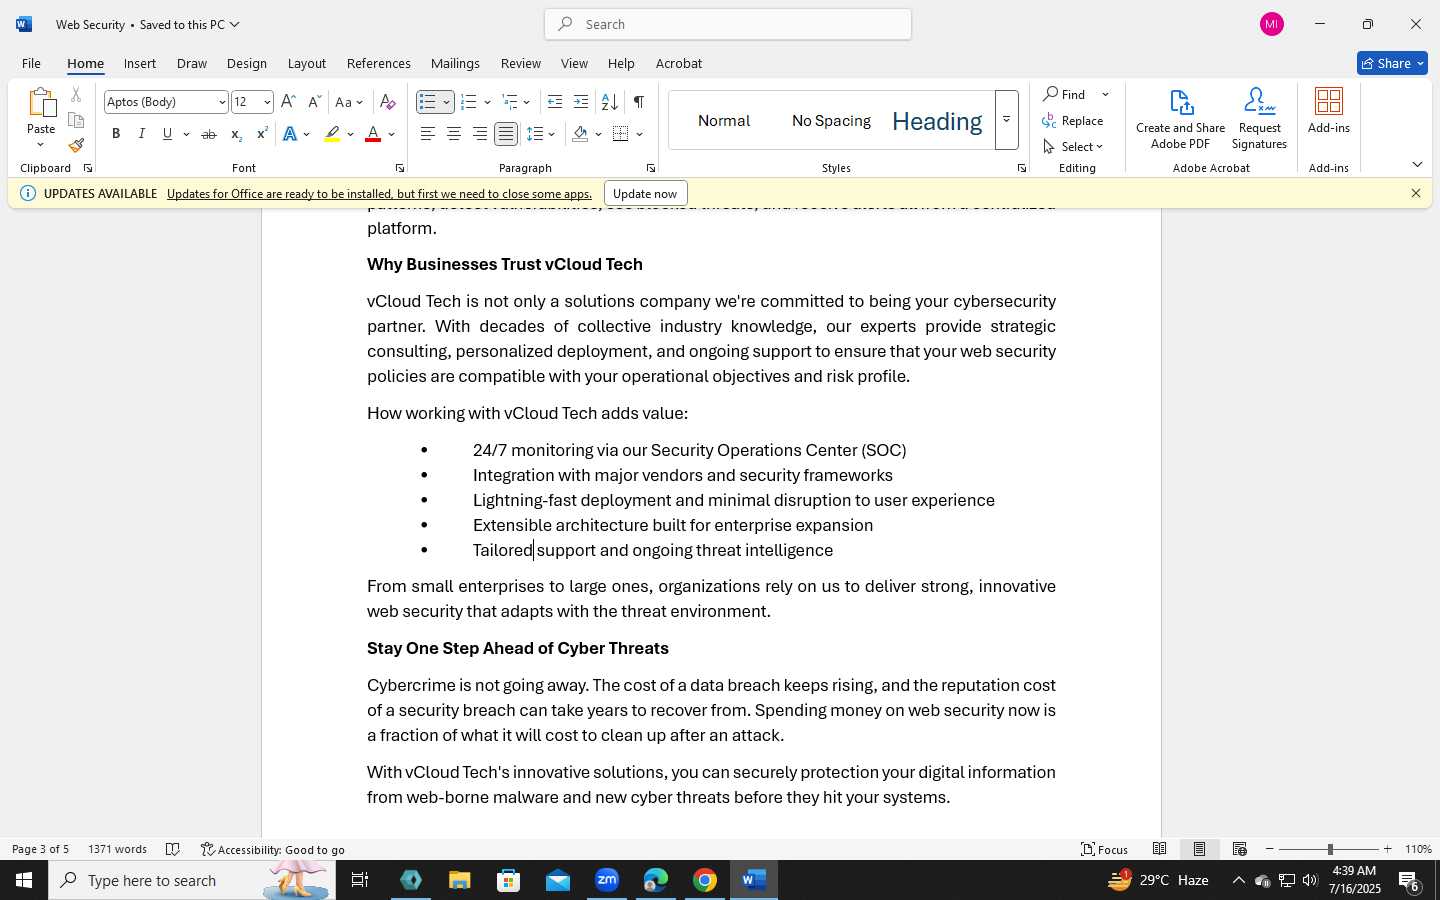This screenshot has height=900, width=1440.
Task: Increase font size with grow font icon
Action: 288,102
